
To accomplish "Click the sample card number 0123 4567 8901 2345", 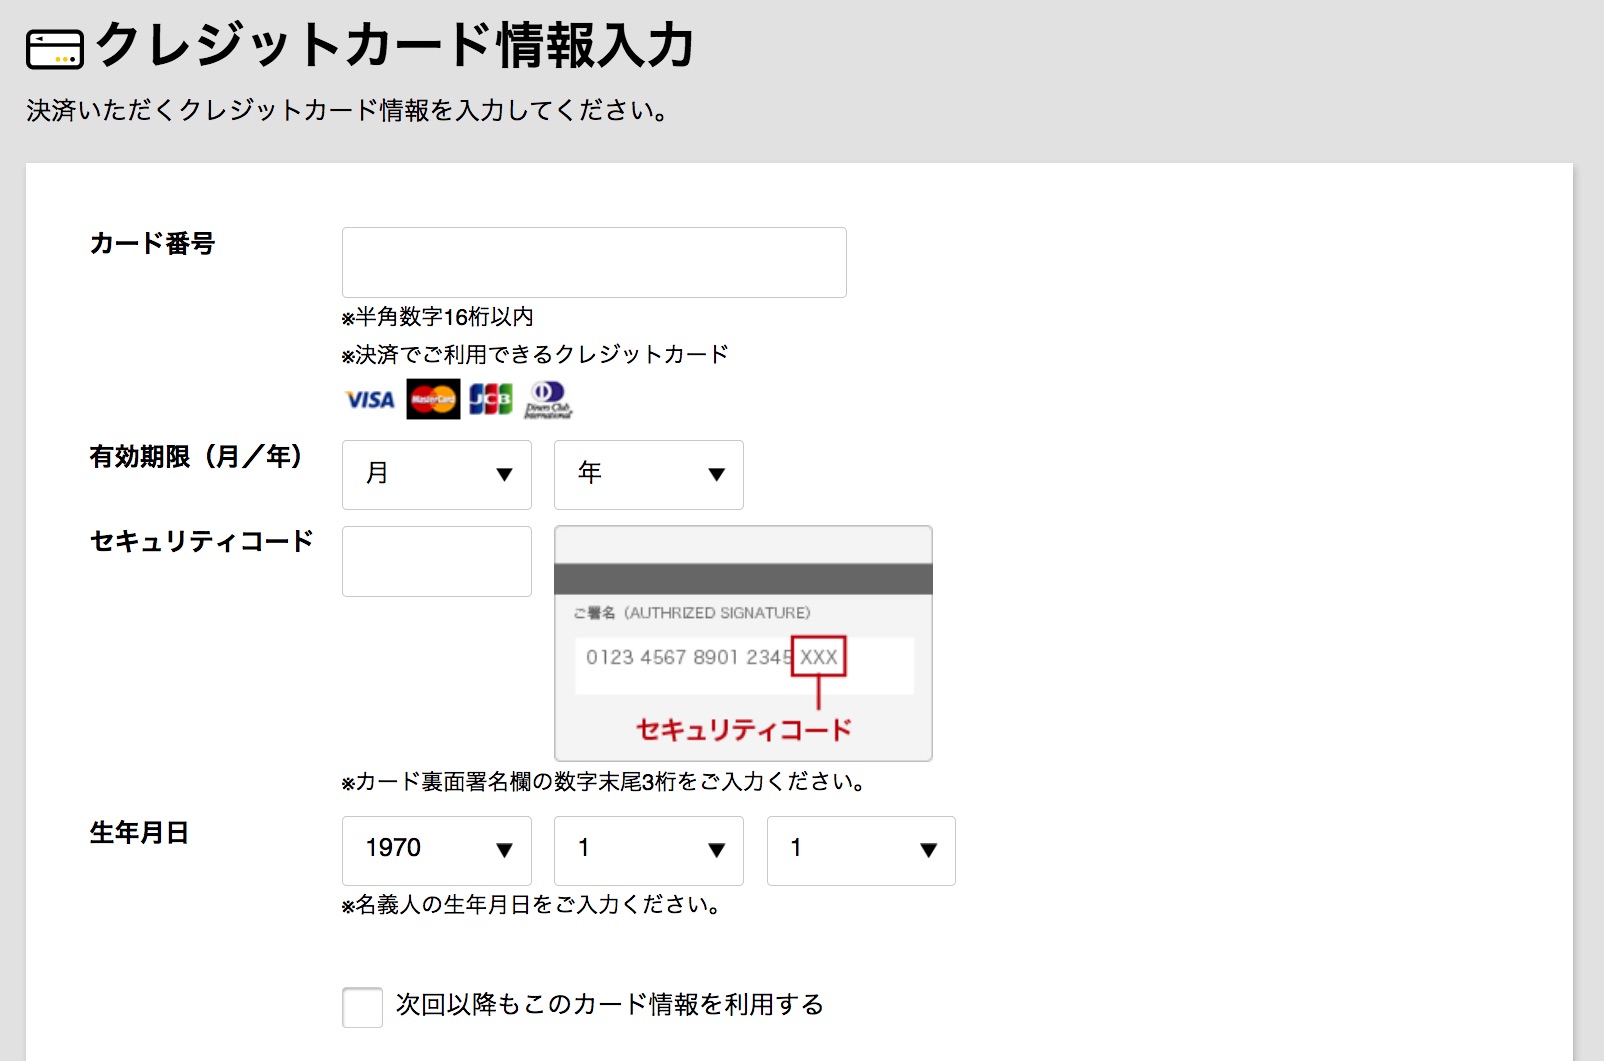I will (688, 657).
